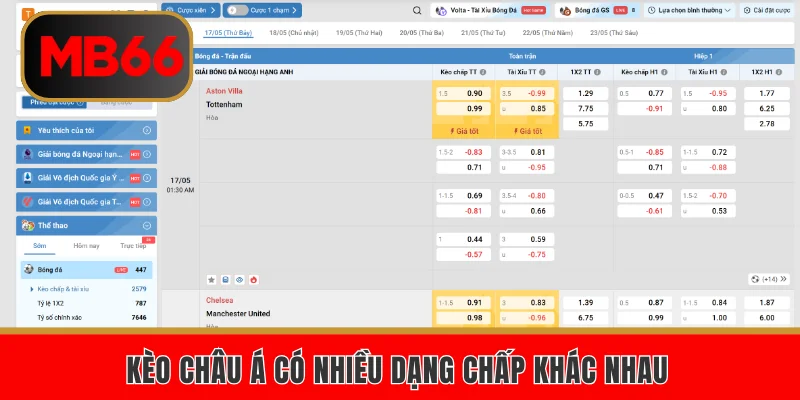The image size is (800, 400).
Task: Click the info icon beside 1X2 H1
Action: click(x=779, y=72)
